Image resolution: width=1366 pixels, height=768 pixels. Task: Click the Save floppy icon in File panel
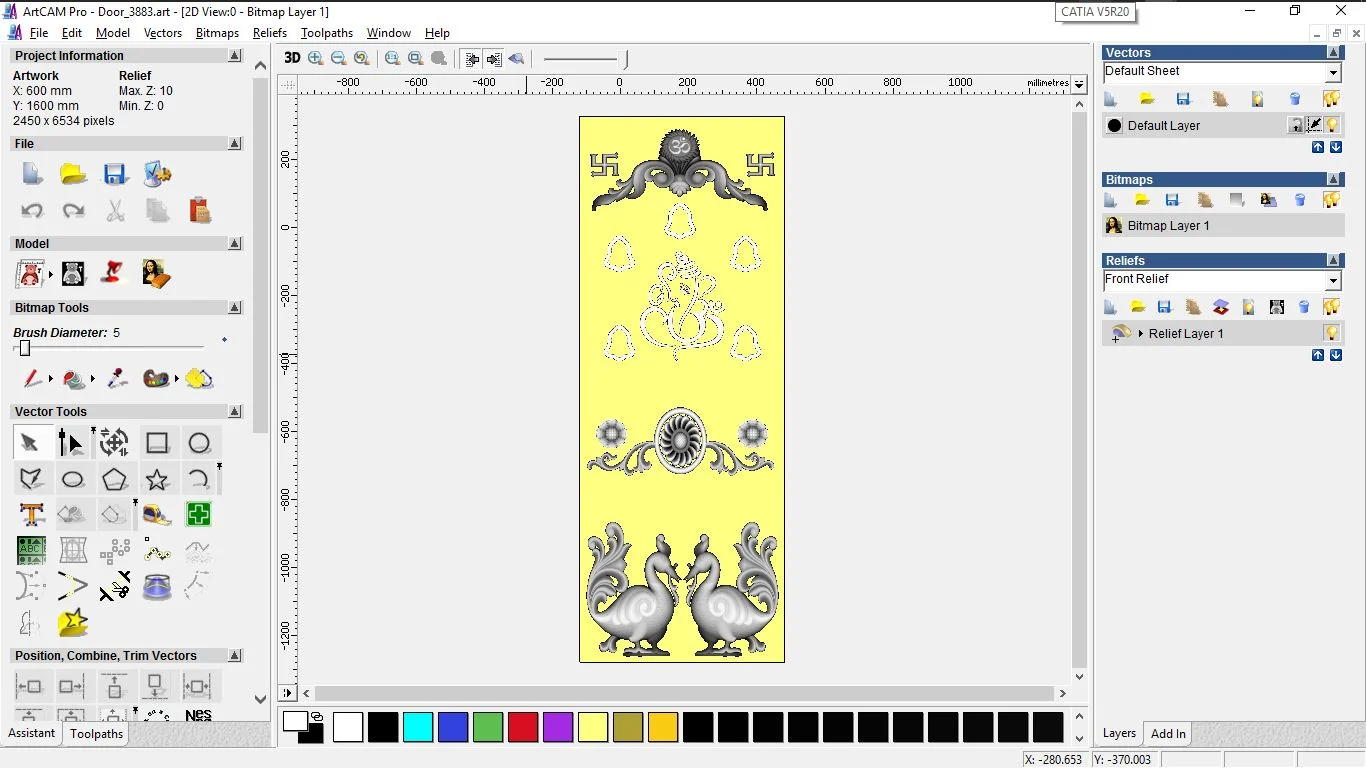point(115,174)
